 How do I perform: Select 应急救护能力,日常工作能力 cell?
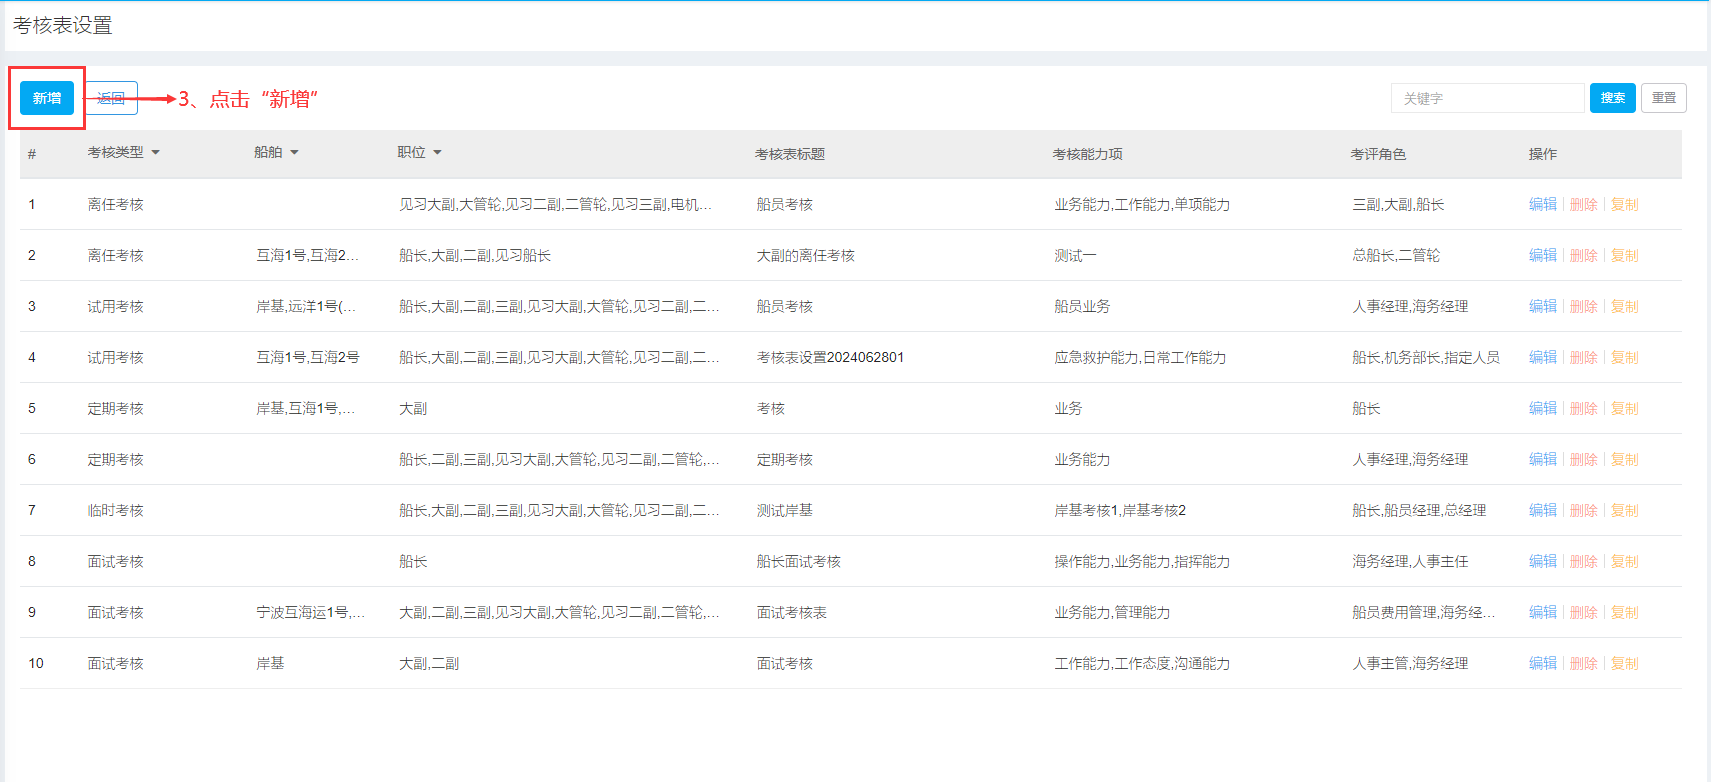tap(1140, 358)
